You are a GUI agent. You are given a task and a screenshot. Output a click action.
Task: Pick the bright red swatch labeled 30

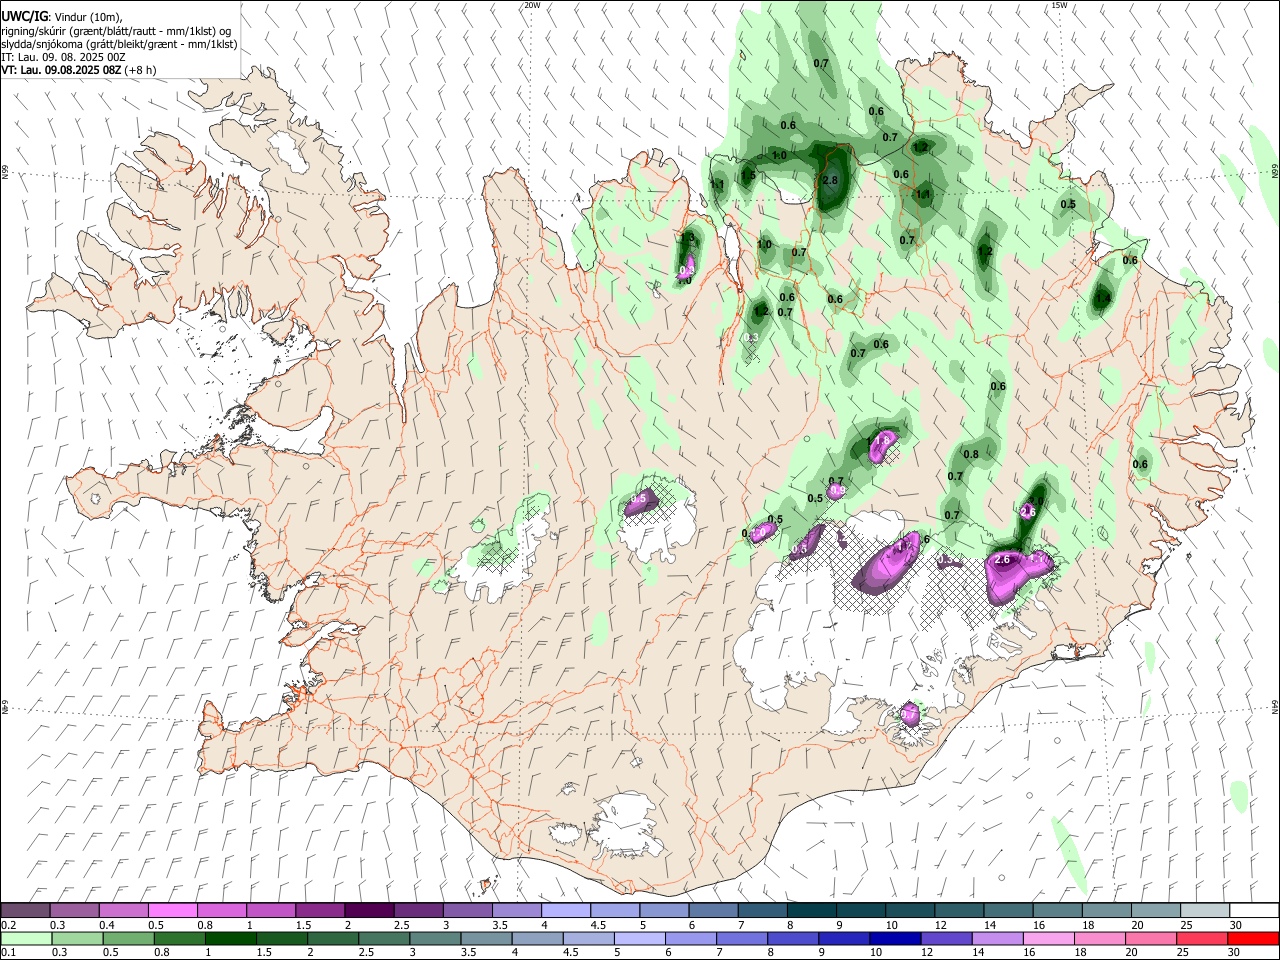pos(1253,938)
